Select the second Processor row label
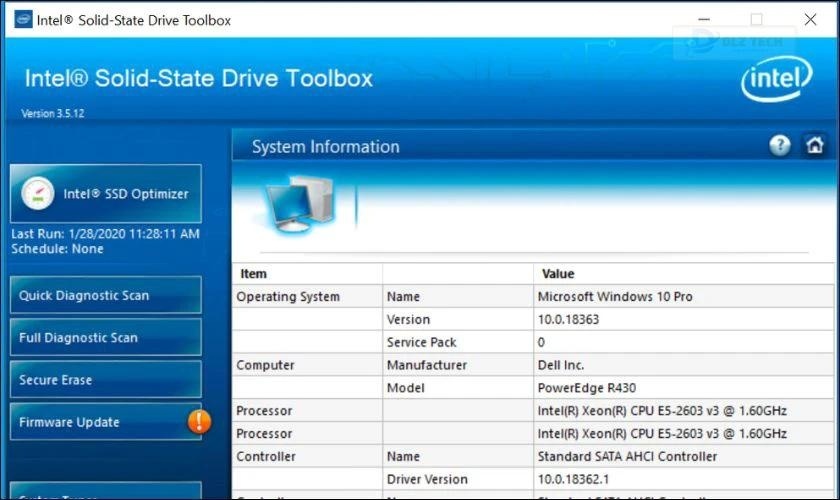The width and height of the screenshot is (840, 500). point(264,434)
